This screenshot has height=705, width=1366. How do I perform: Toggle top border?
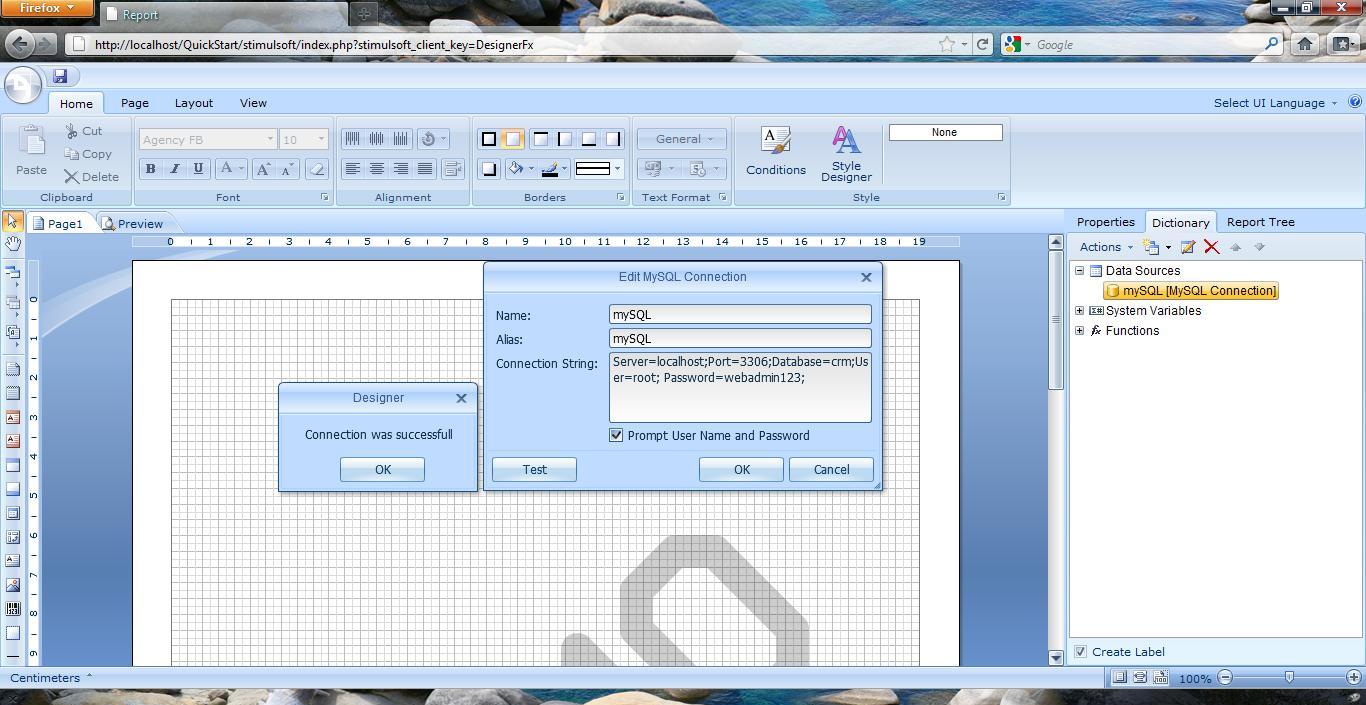point(541,139)
